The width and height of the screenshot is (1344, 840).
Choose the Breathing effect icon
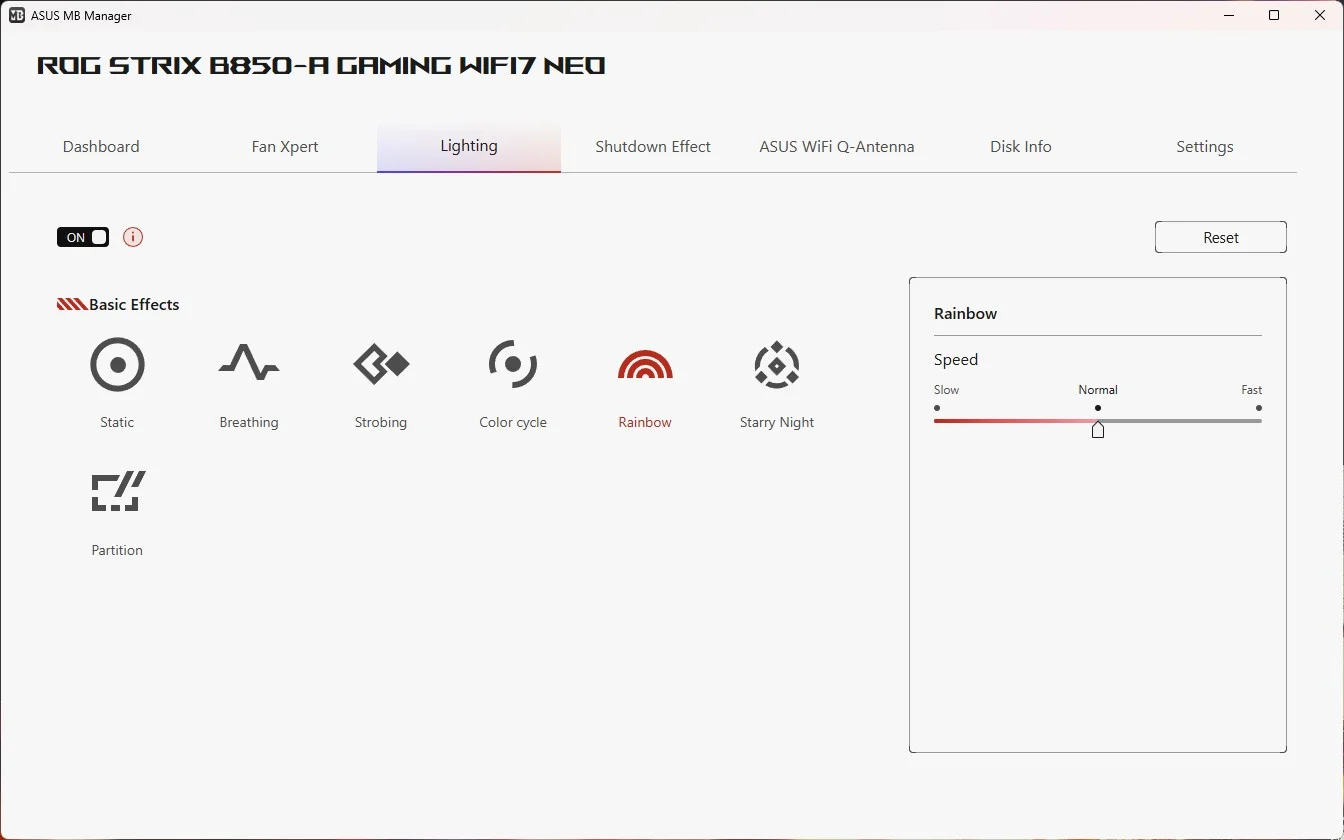click(x=249, y=365)
